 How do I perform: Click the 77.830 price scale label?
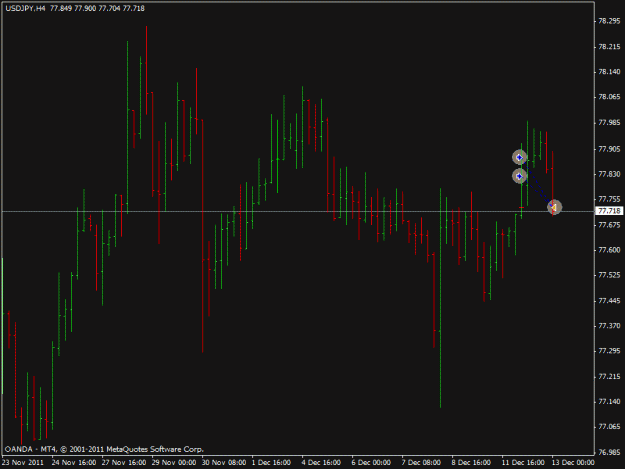[609, 174]
